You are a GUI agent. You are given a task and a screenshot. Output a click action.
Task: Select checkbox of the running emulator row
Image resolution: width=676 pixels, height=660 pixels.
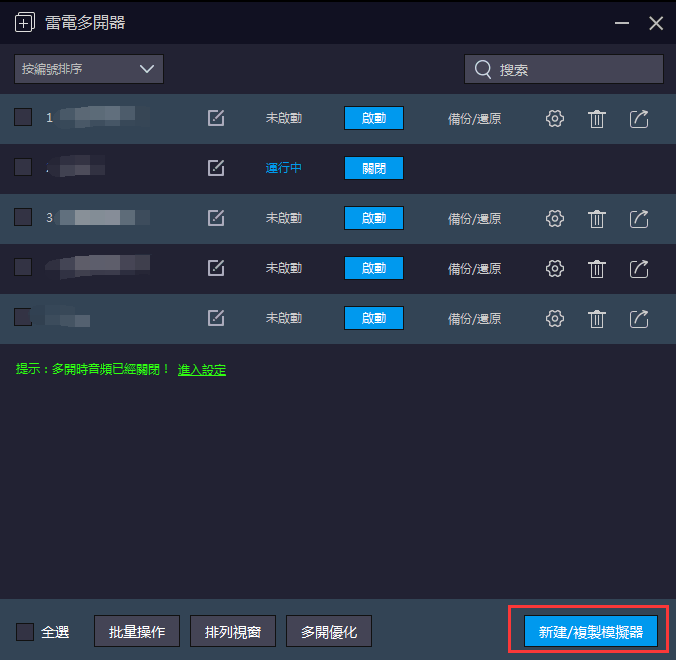23,168
